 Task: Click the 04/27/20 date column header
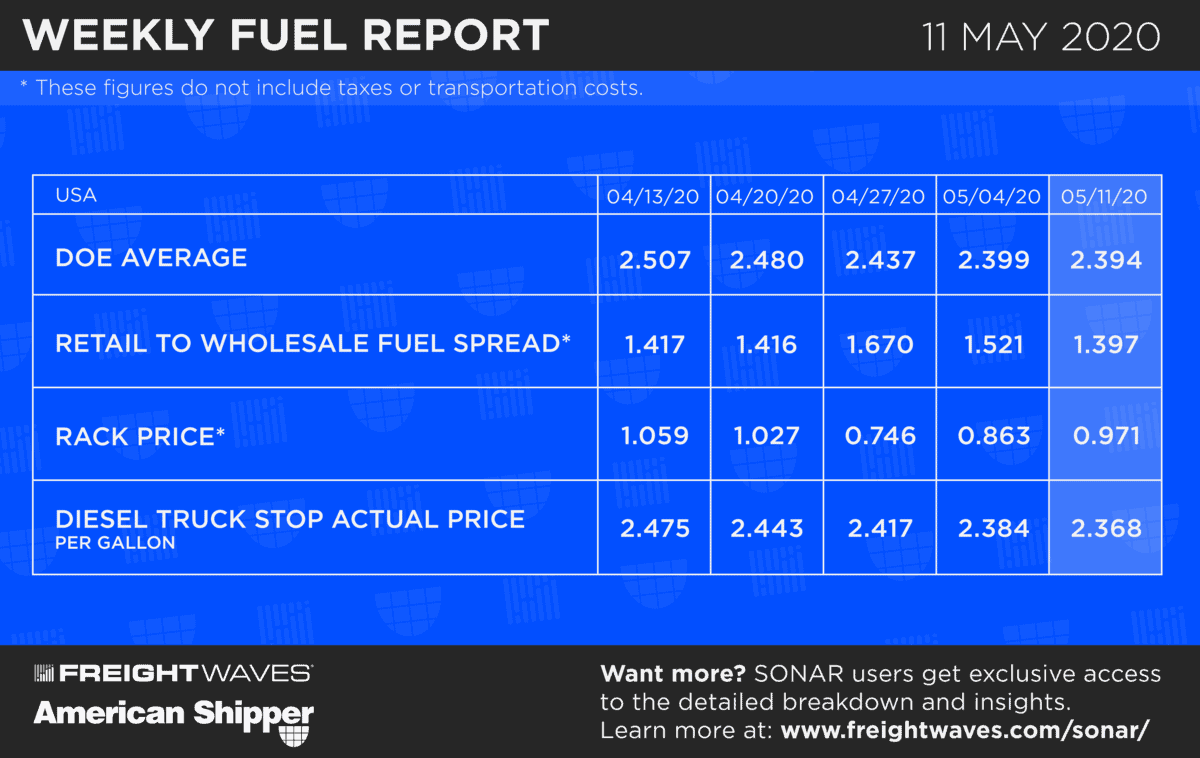[x=879, y=197]
